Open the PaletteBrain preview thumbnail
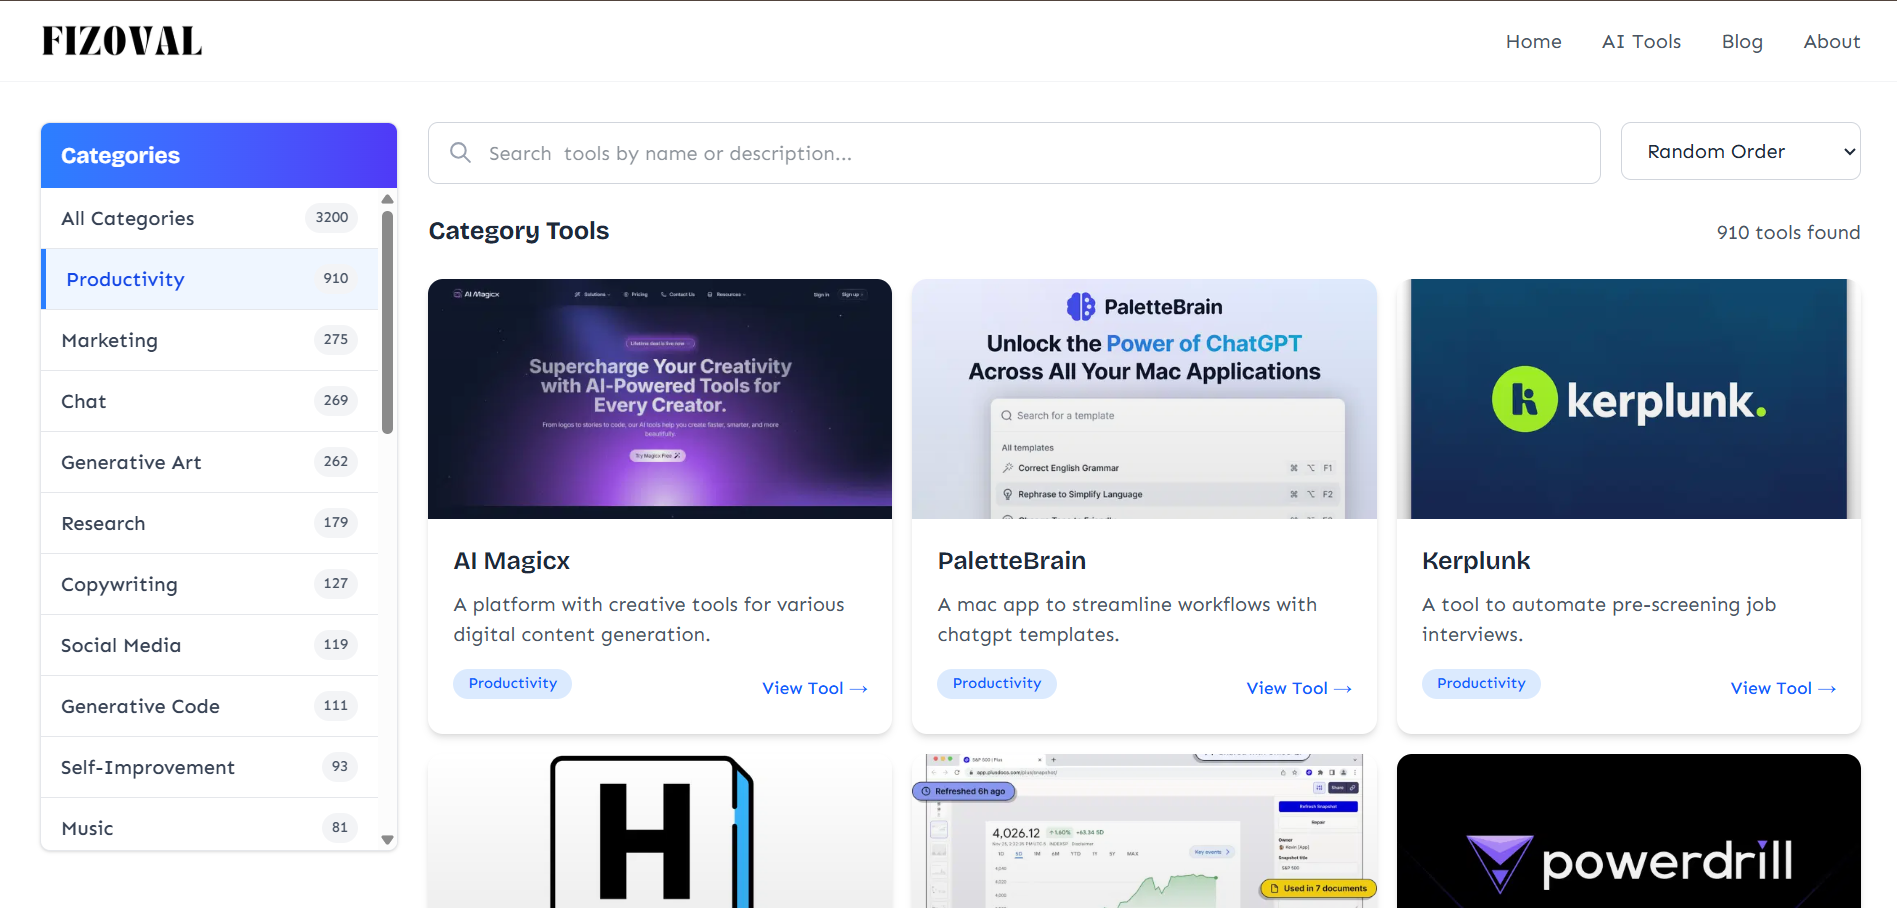Image resolution: width=1897 pixels, height=908 pixels. 1144,399
